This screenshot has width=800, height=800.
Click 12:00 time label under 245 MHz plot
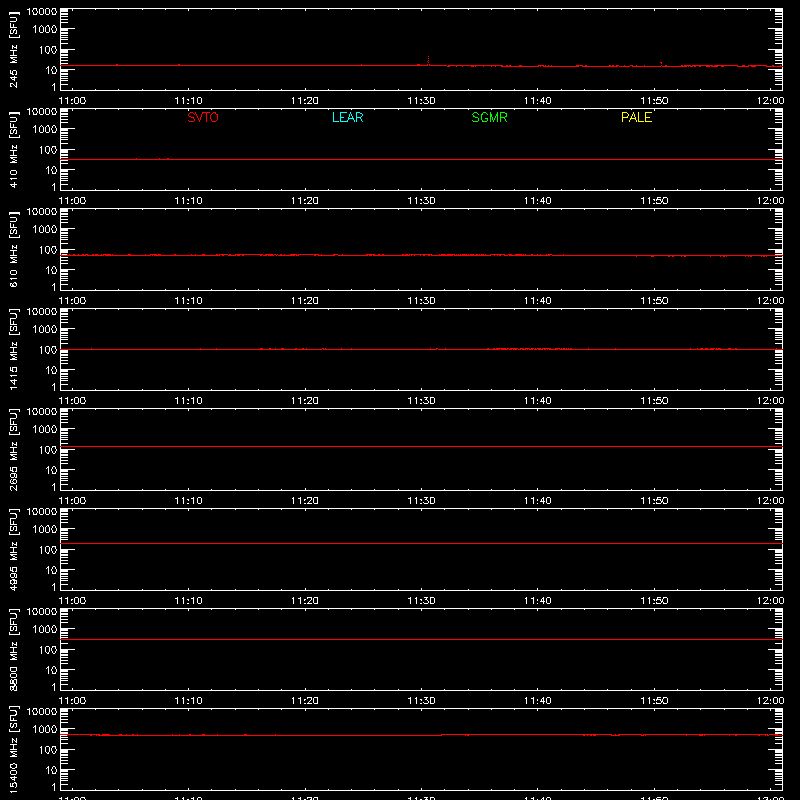pos(770,101)
